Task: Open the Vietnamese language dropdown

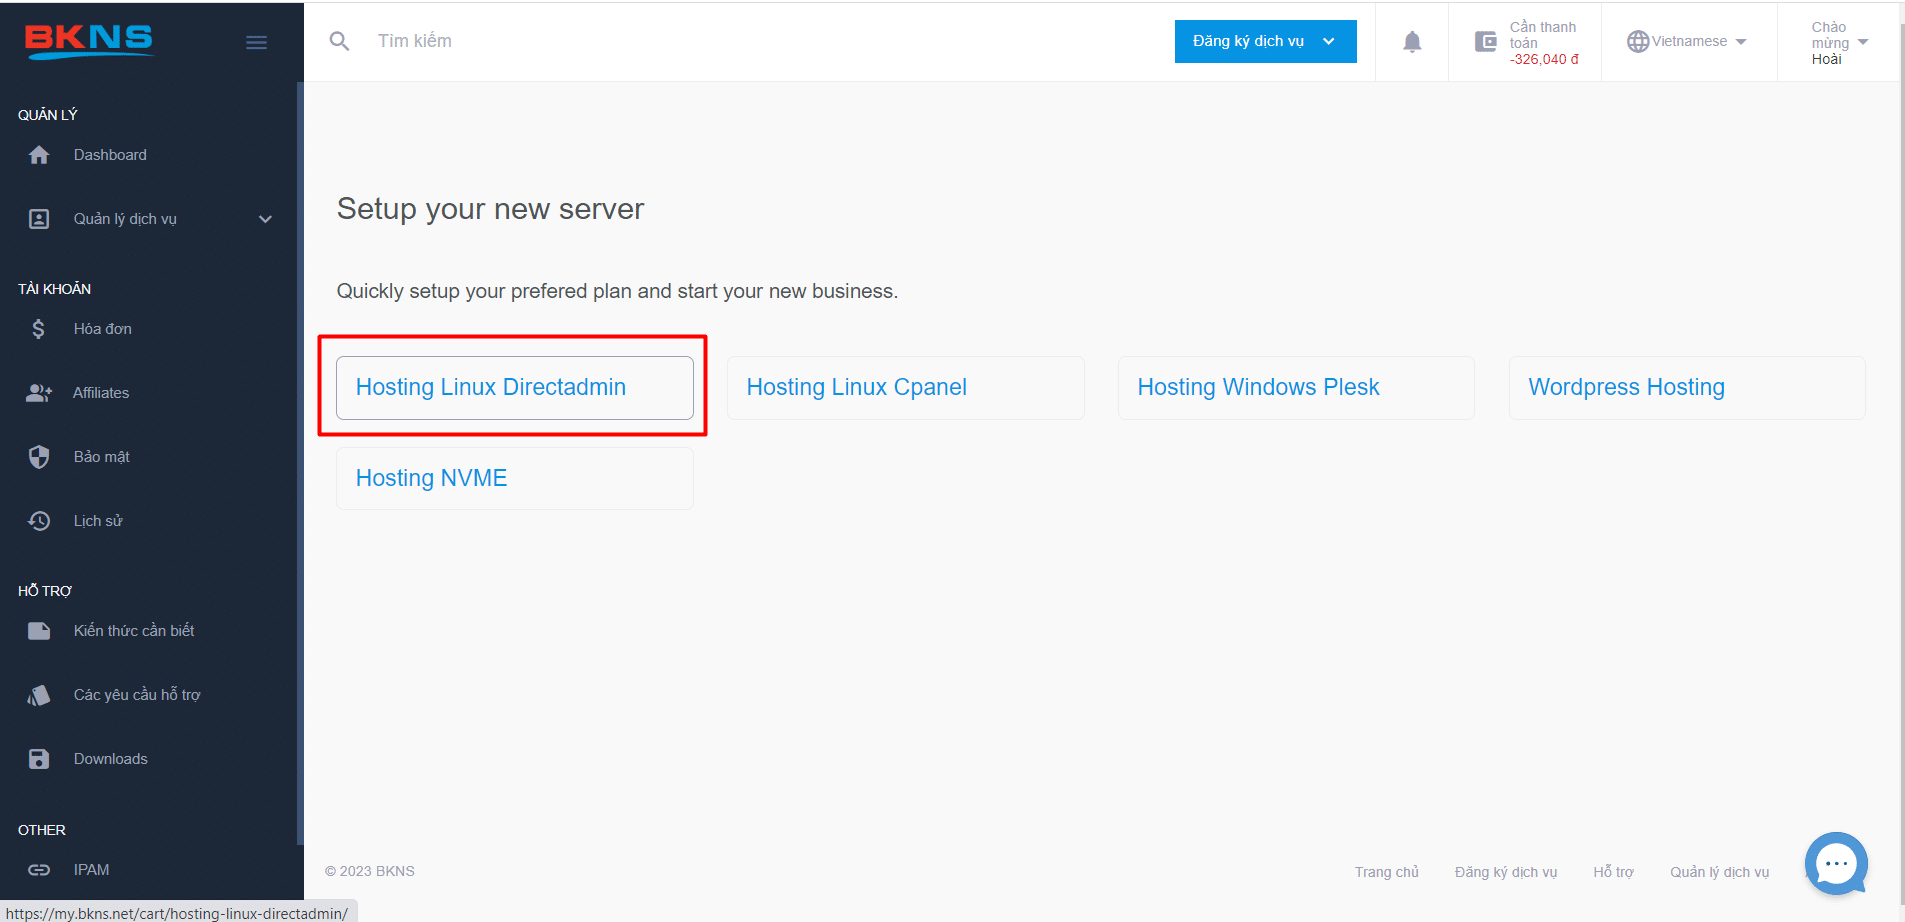Action: coord(1687,42)
